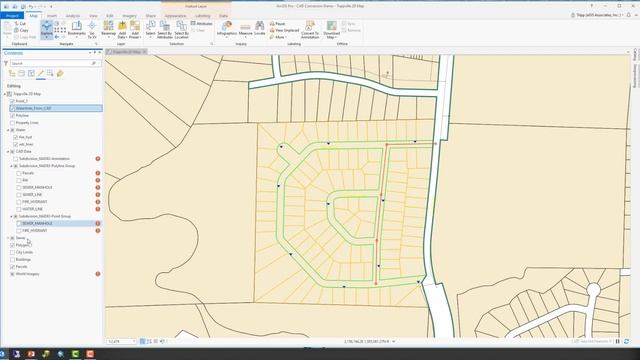640x360 pixels.
Task: Open PowerPoint from the taskbar
Action: pos(31,354)
